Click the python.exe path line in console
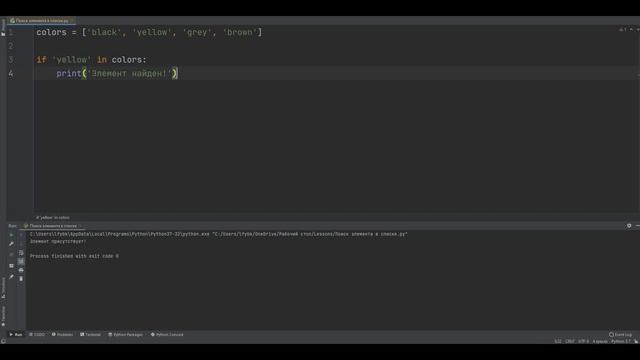 coord(218,234)
